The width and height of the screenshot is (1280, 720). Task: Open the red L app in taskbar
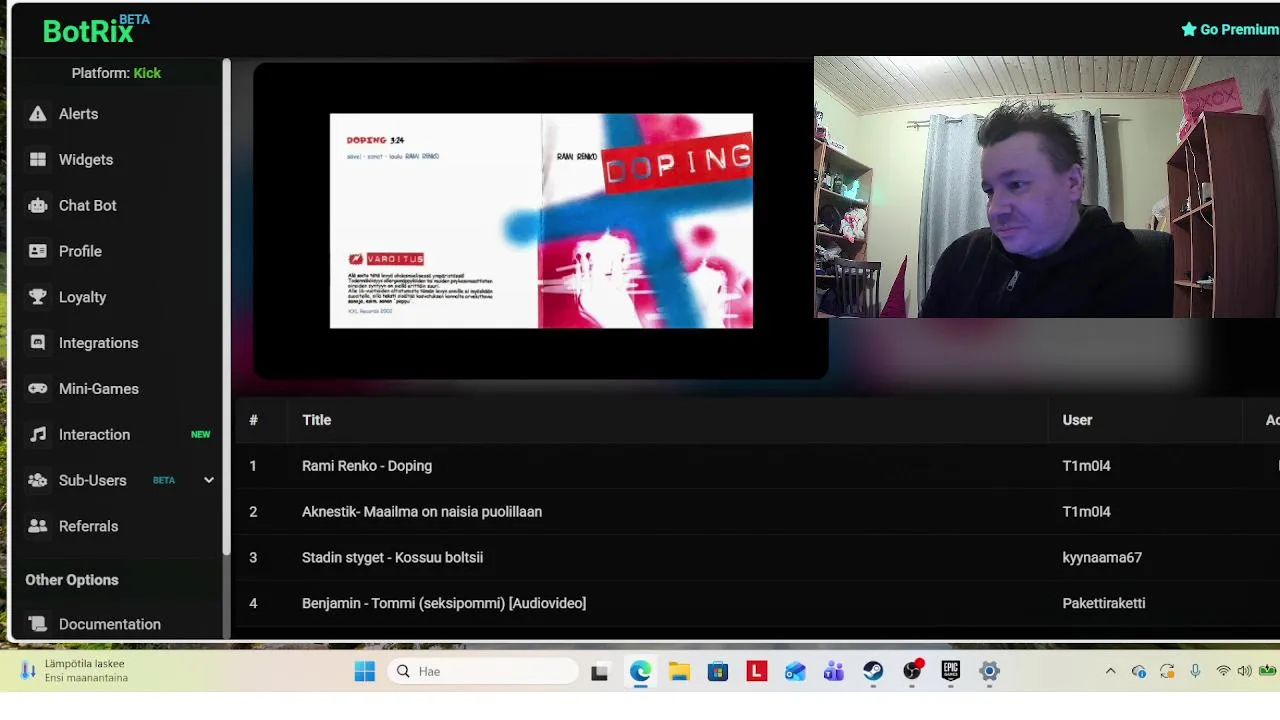[756, 672]
